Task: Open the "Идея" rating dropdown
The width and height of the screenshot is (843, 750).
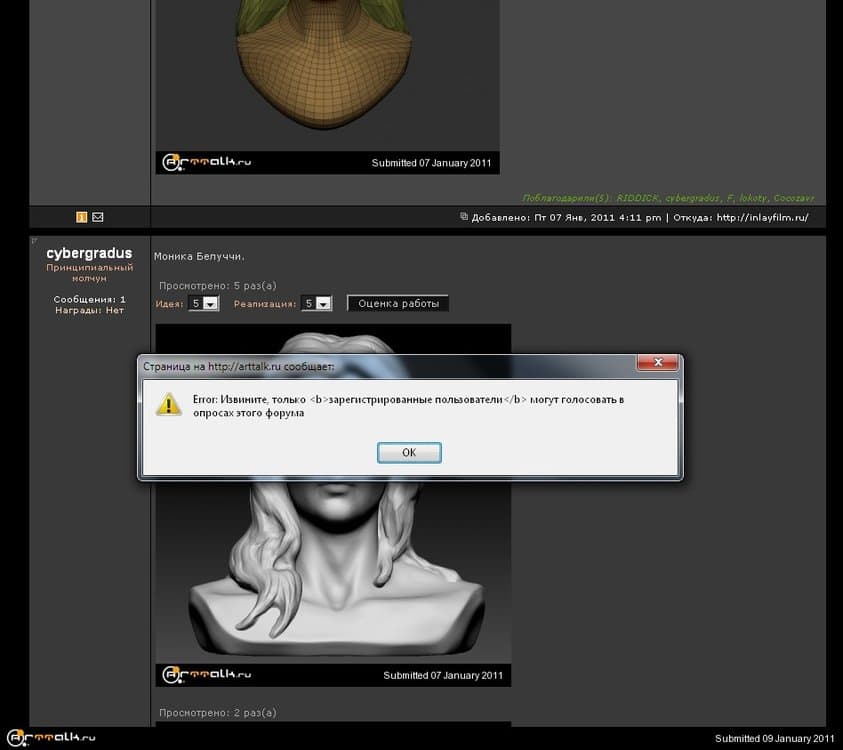Action: (x=204, y=303)
